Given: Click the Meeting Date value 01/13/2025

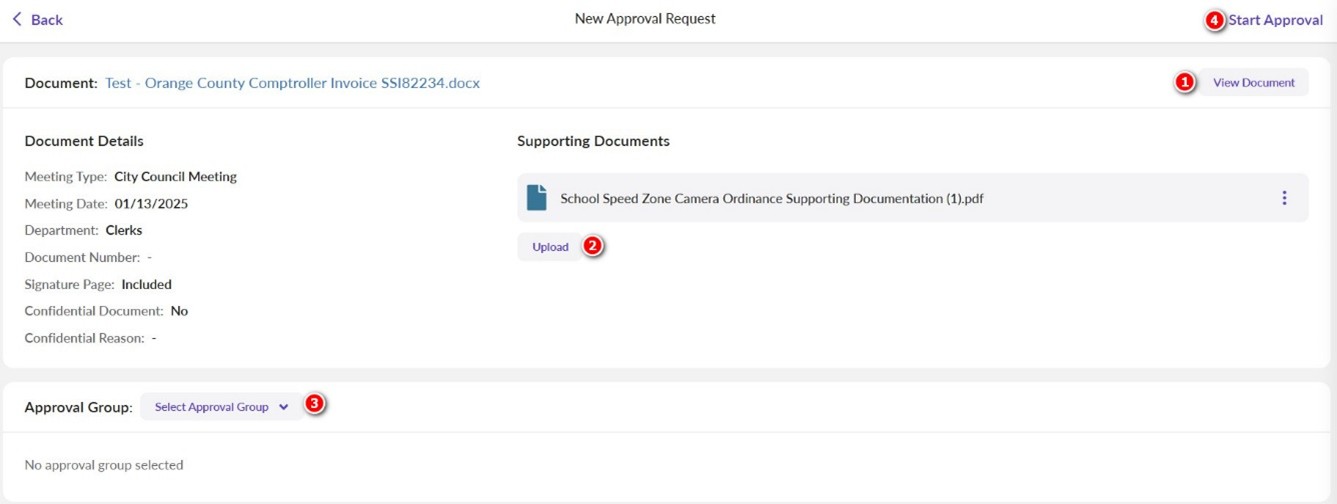Looking at the screenshot, I should (151, 204).
